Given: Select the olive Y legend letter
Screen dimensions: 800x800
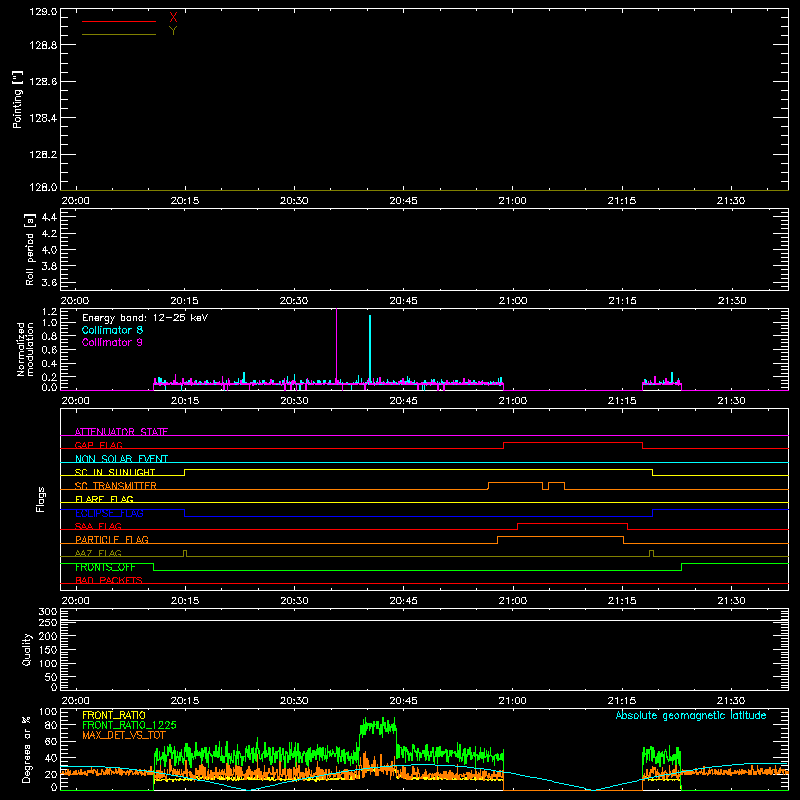Looking at the screenshot, I should coord(173,31).
